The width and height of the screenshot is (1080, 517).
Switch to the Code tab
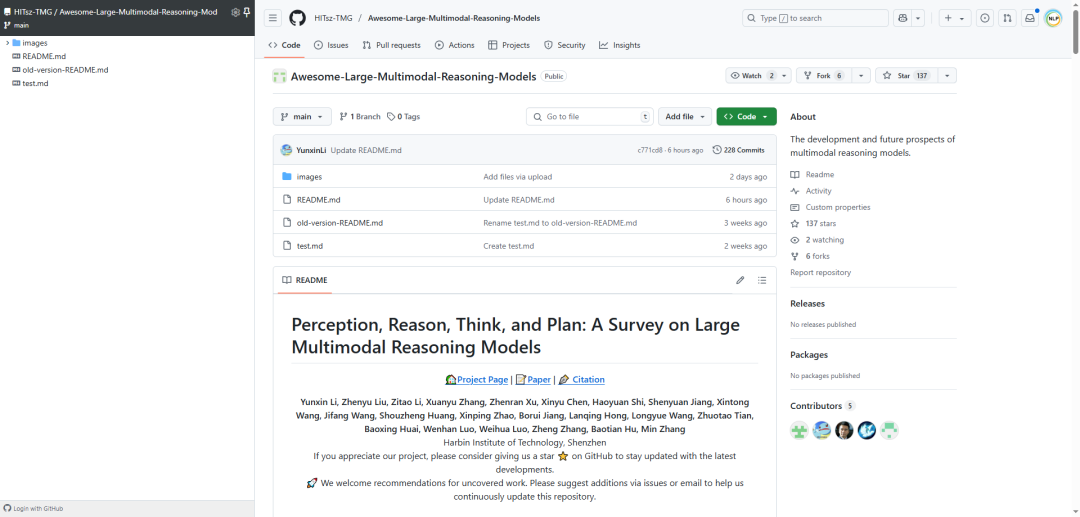tap(284, 45)
